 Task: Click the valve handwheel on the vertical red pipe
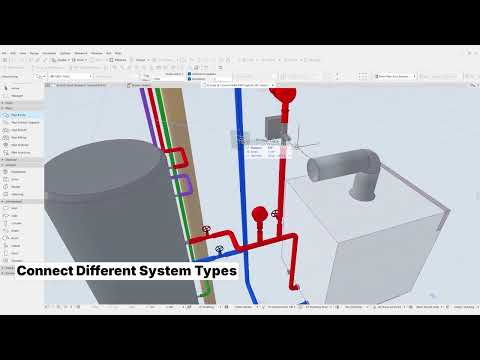275,214
